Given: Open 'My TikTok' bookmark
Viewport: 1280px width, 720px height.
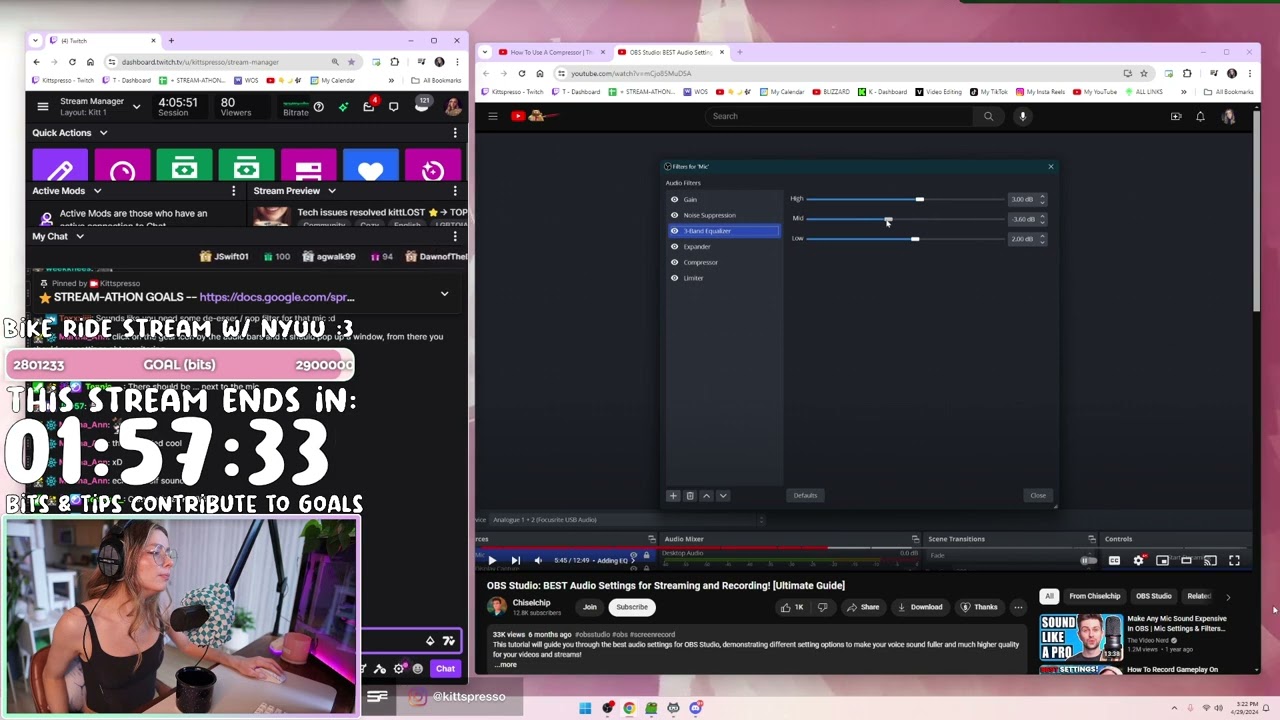Looking at the screenshot, I should [988, 92].
